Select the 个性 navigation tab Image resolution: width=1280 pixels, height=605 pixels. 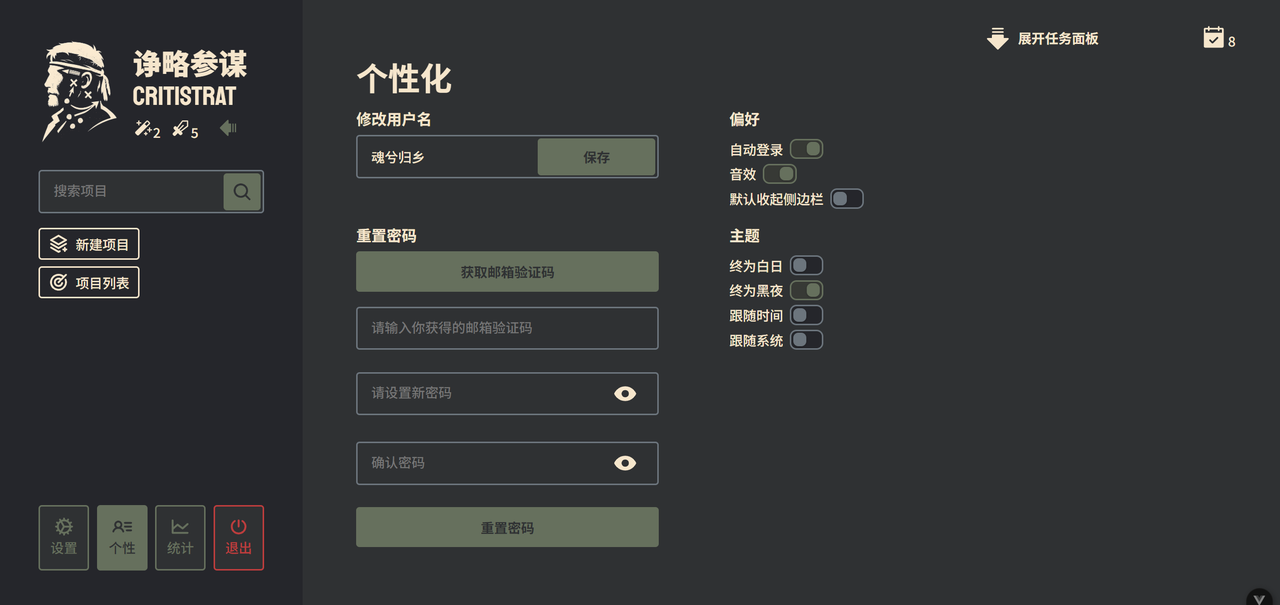pos(121,537)
